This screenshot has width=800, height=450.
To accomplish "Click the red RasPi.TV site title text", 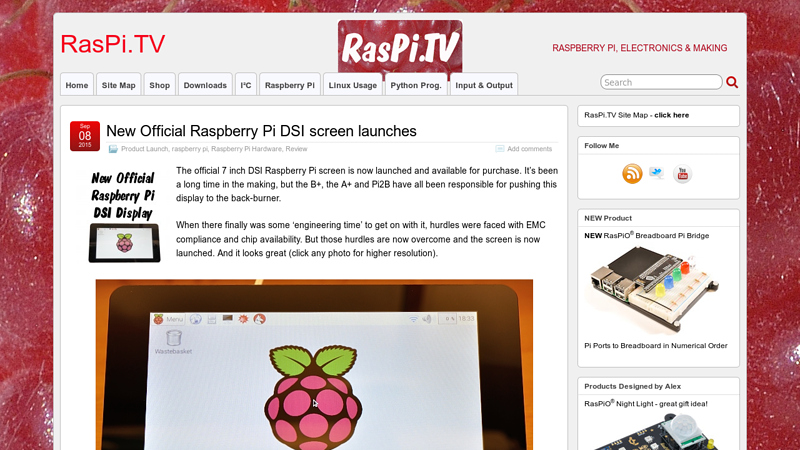I will (x=113, y=44).
